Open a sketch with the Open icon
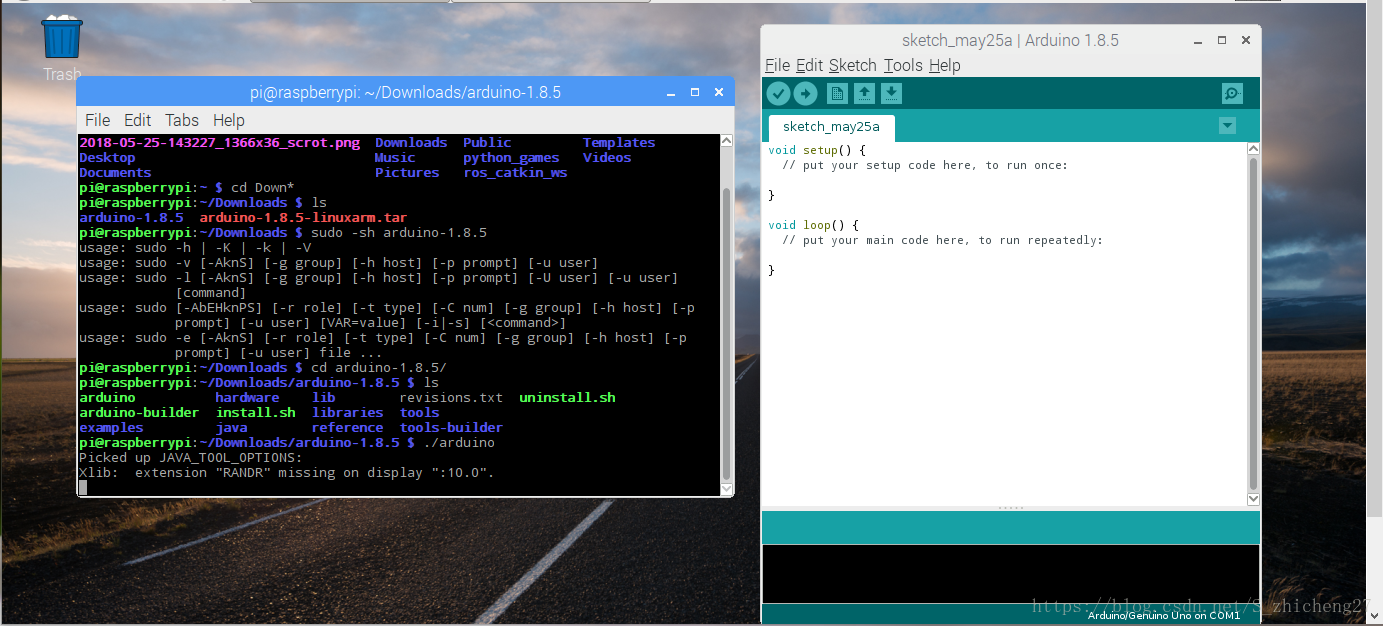1383x626 pixels. coord(864,93)
